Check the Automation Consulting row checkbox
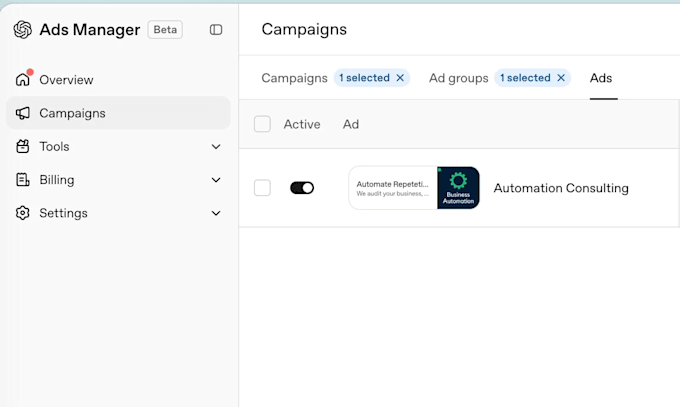 [x=262, y=188]
